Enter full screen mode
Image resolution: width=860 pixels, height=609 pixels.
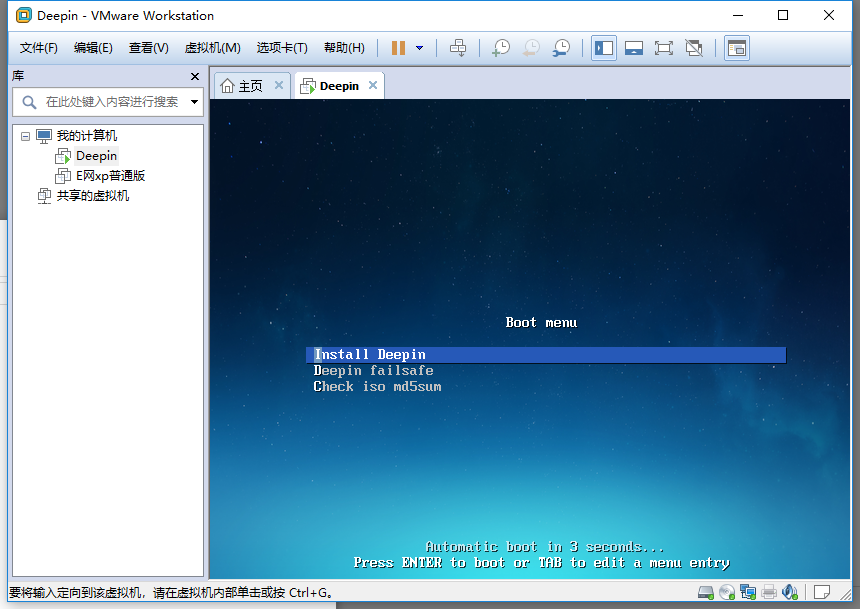coord(664,48)
